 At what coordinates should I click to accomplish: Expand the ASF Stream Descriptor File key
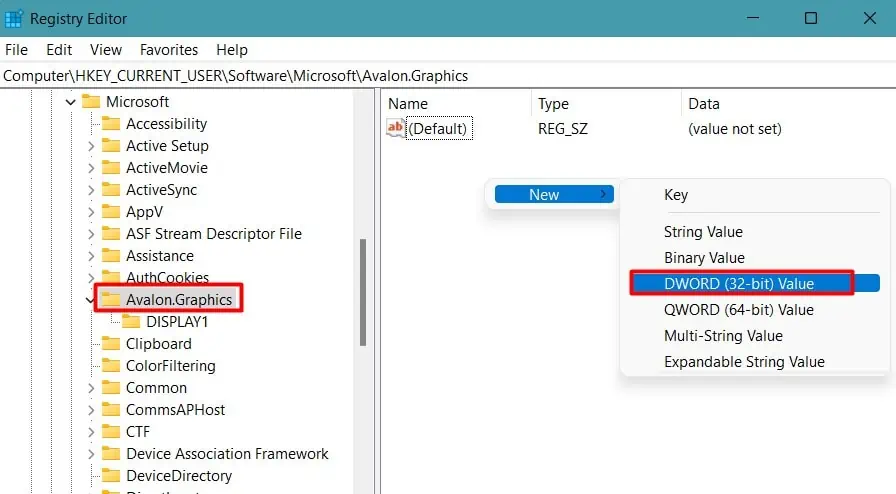[91, 234]
